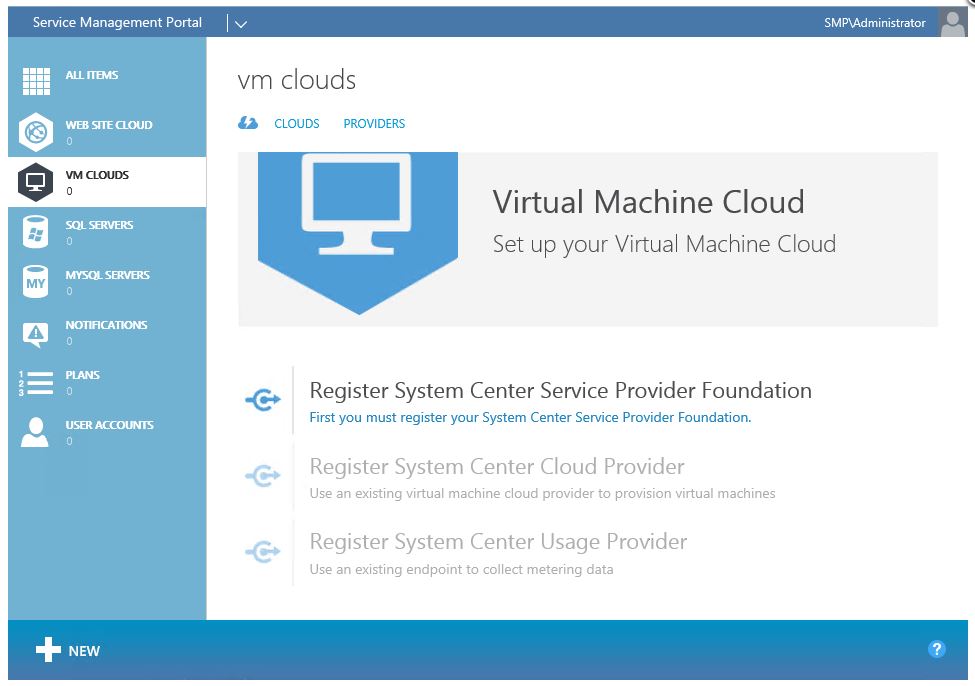
Task: Click the MySQL Servers MY icon
Action: click(x=35, y=282)
